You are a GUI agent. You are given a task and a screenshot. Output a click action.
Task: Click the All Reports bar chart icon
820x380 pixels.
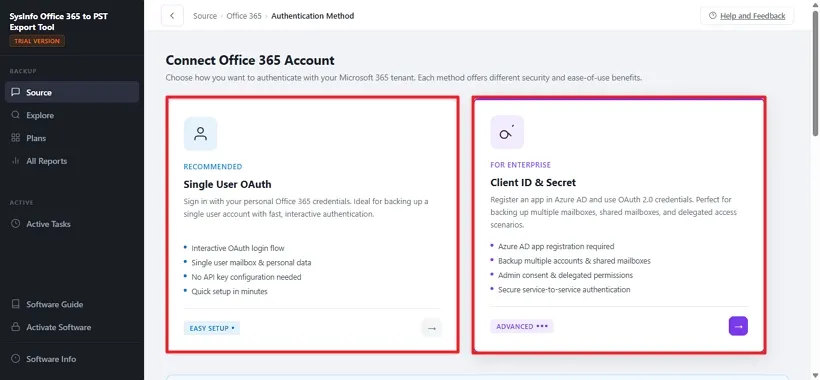pos(16,161)
